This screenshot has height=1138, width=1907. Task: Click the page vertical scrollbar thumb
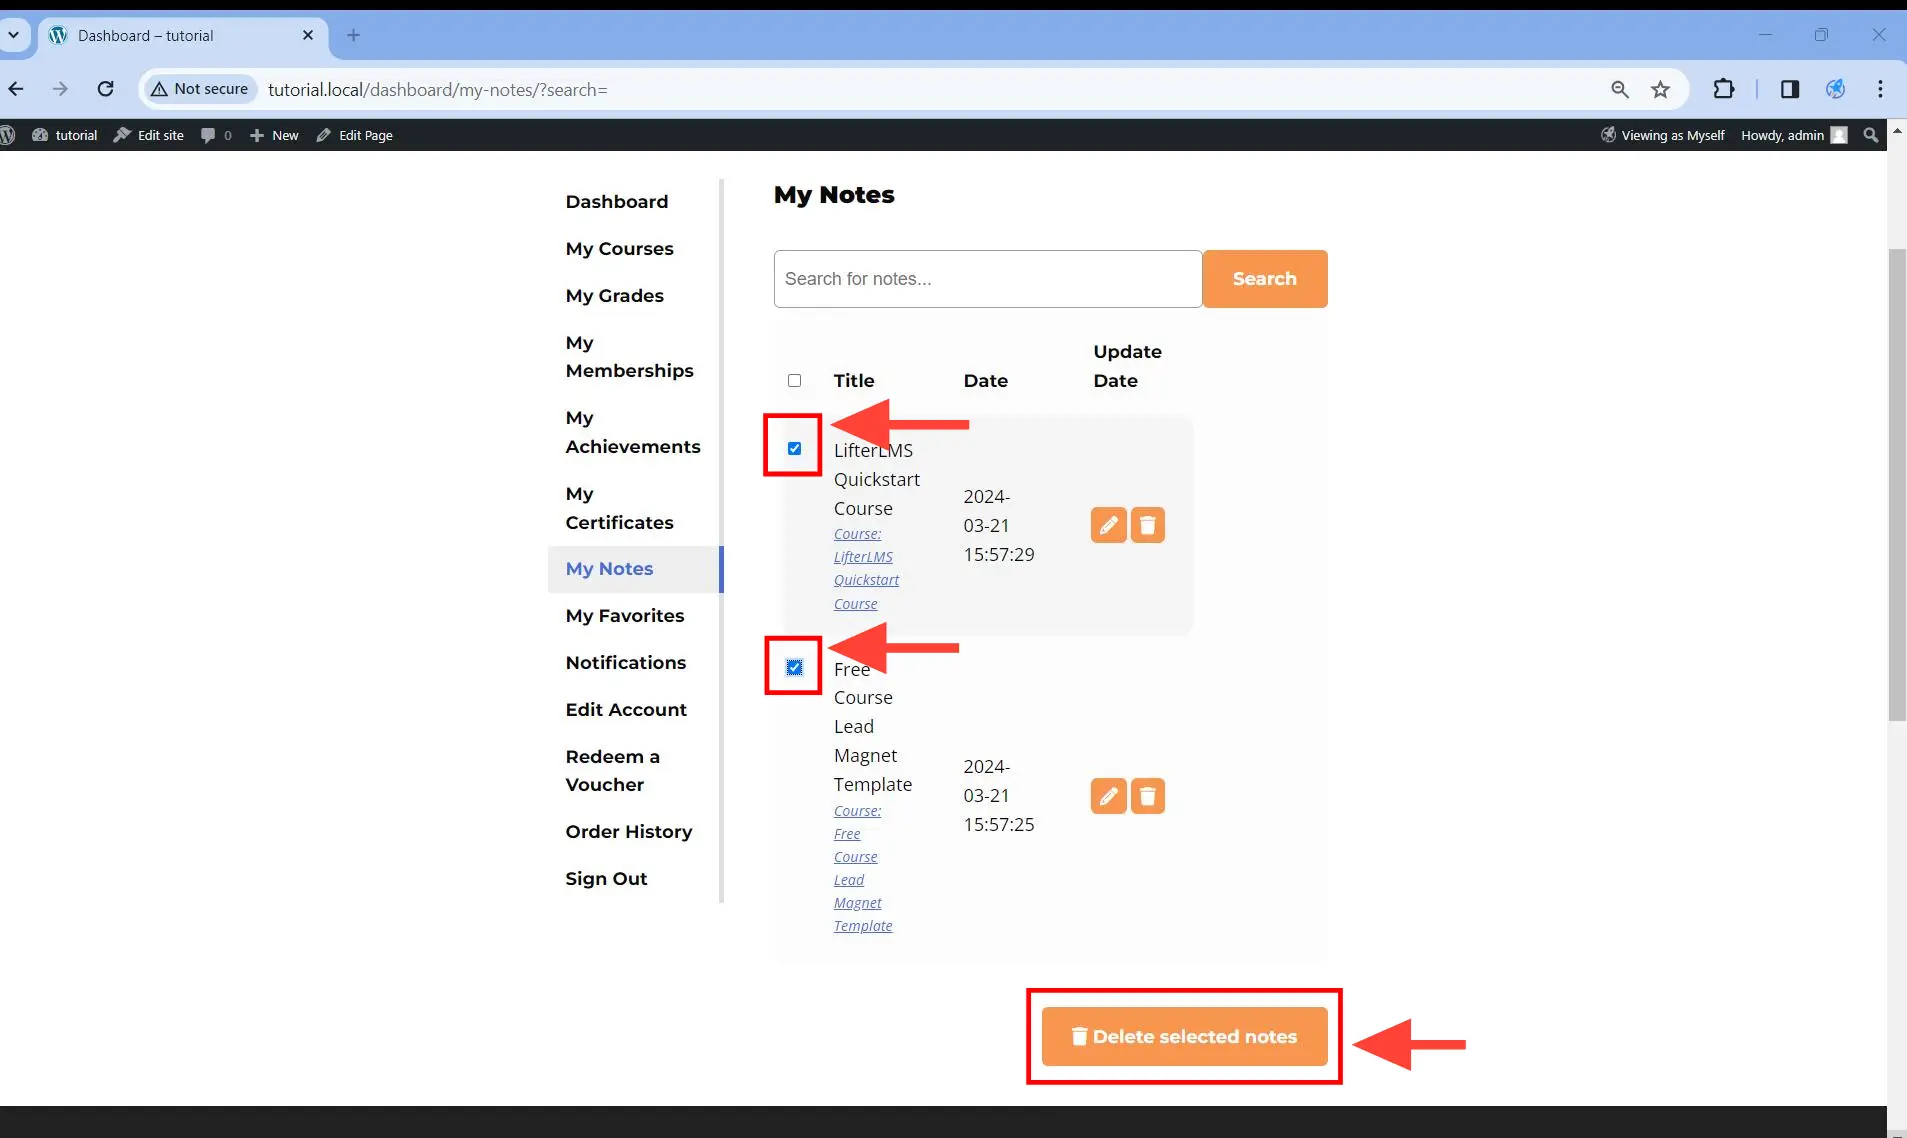coord(1896,484)
